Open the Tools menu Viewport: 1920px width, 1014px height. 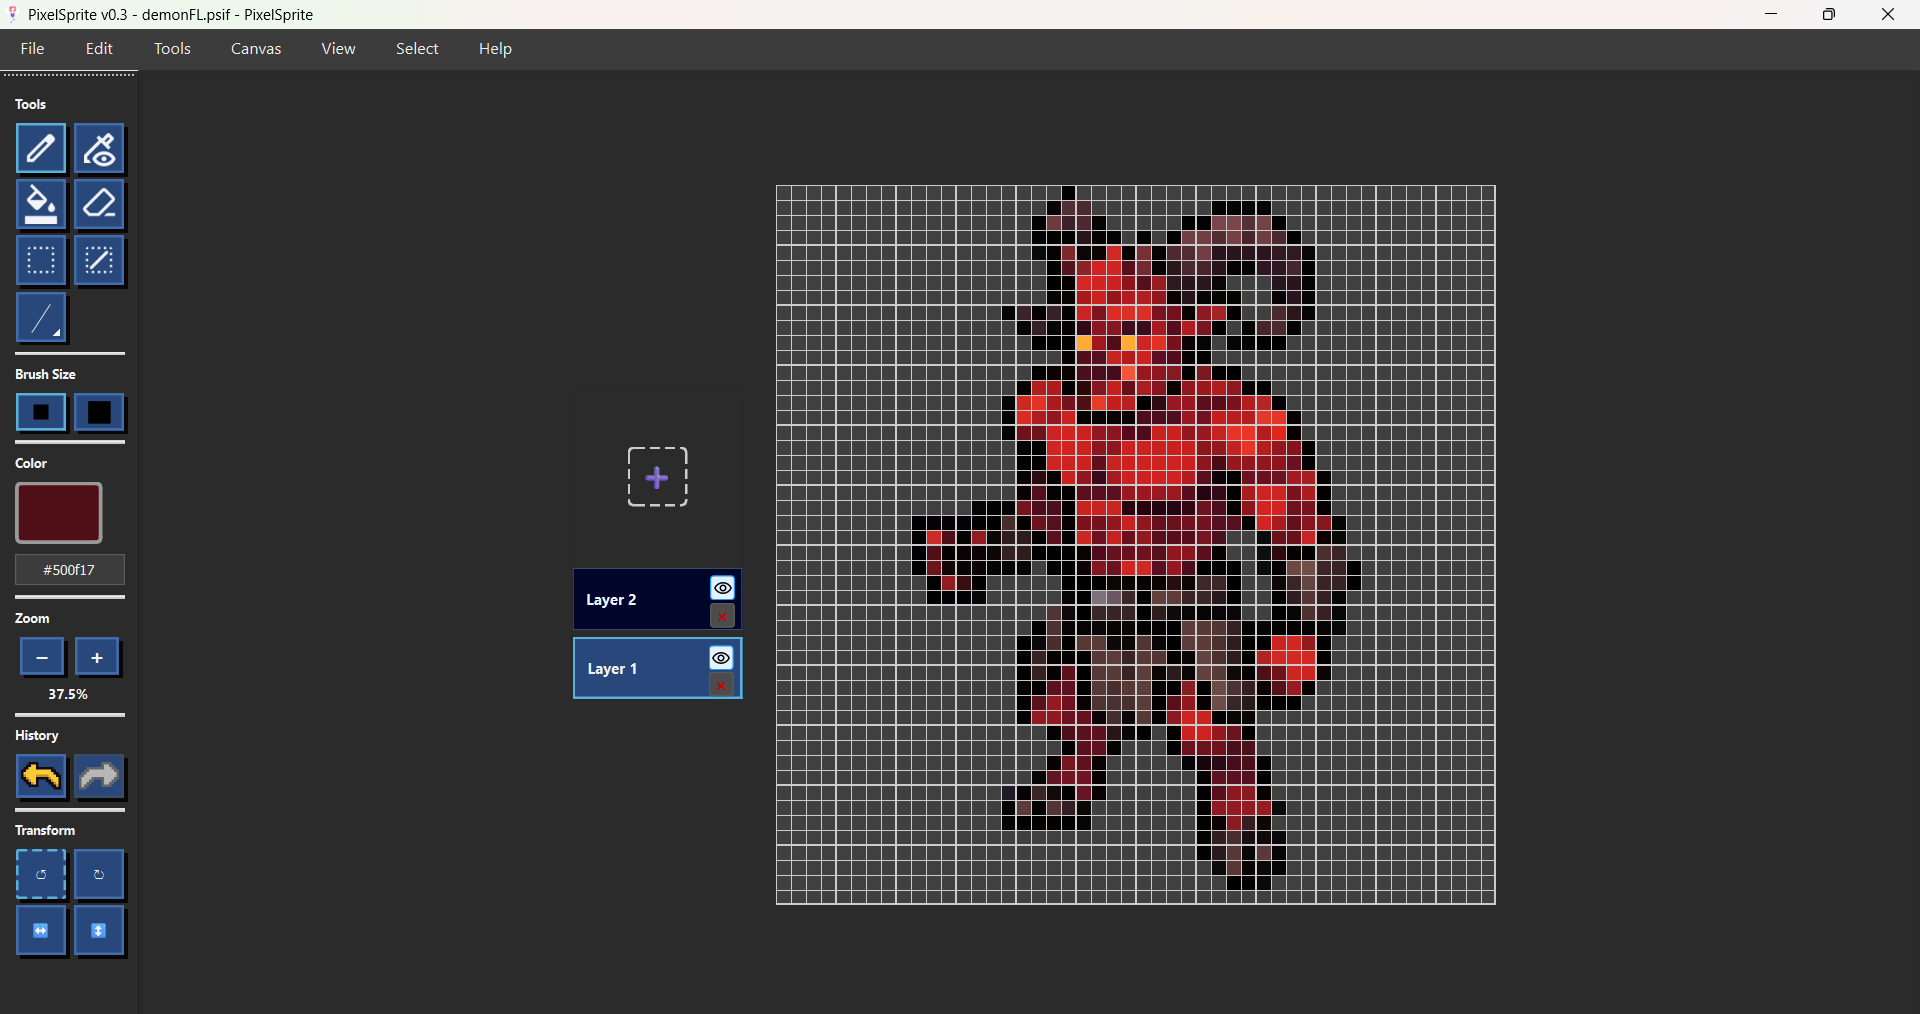pyautogui.click(x=172, y=49)
